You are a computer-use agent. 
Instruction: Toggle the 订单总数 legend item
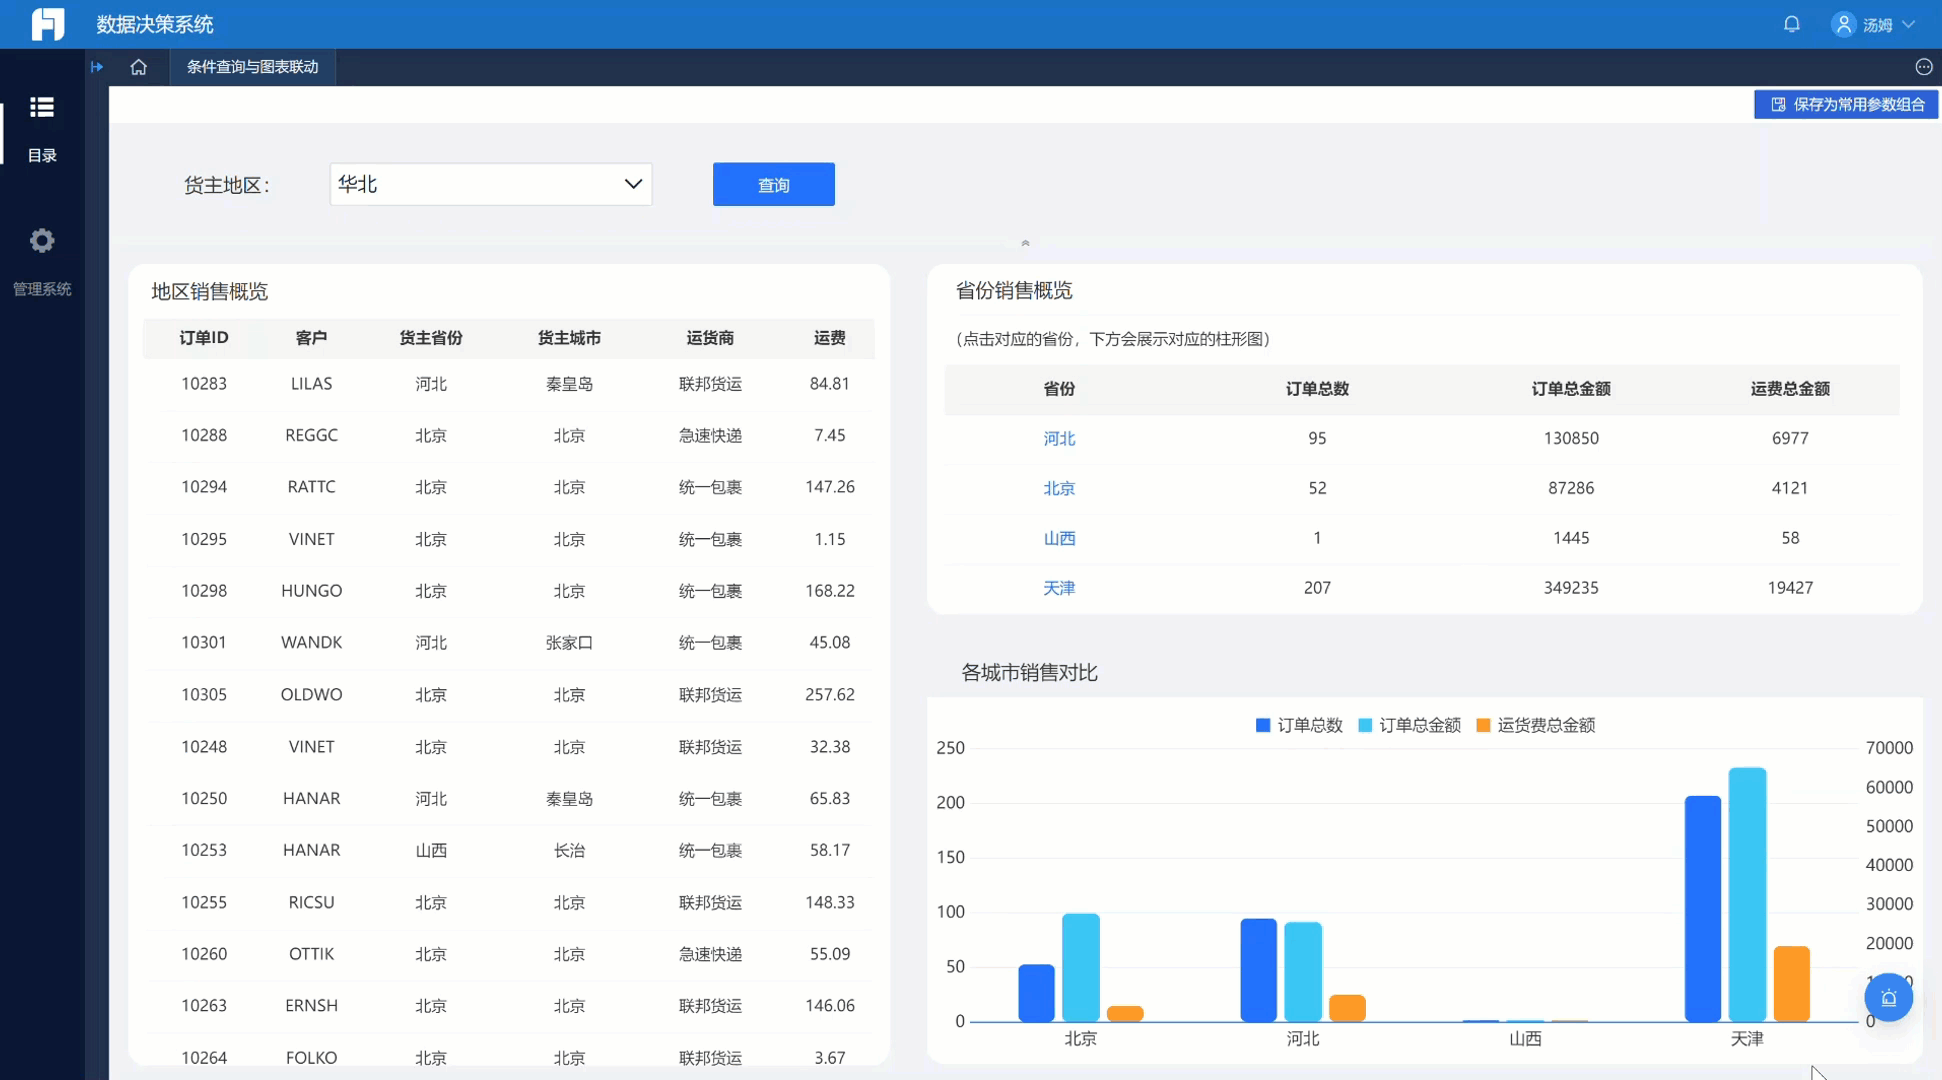pos(1298,725)
